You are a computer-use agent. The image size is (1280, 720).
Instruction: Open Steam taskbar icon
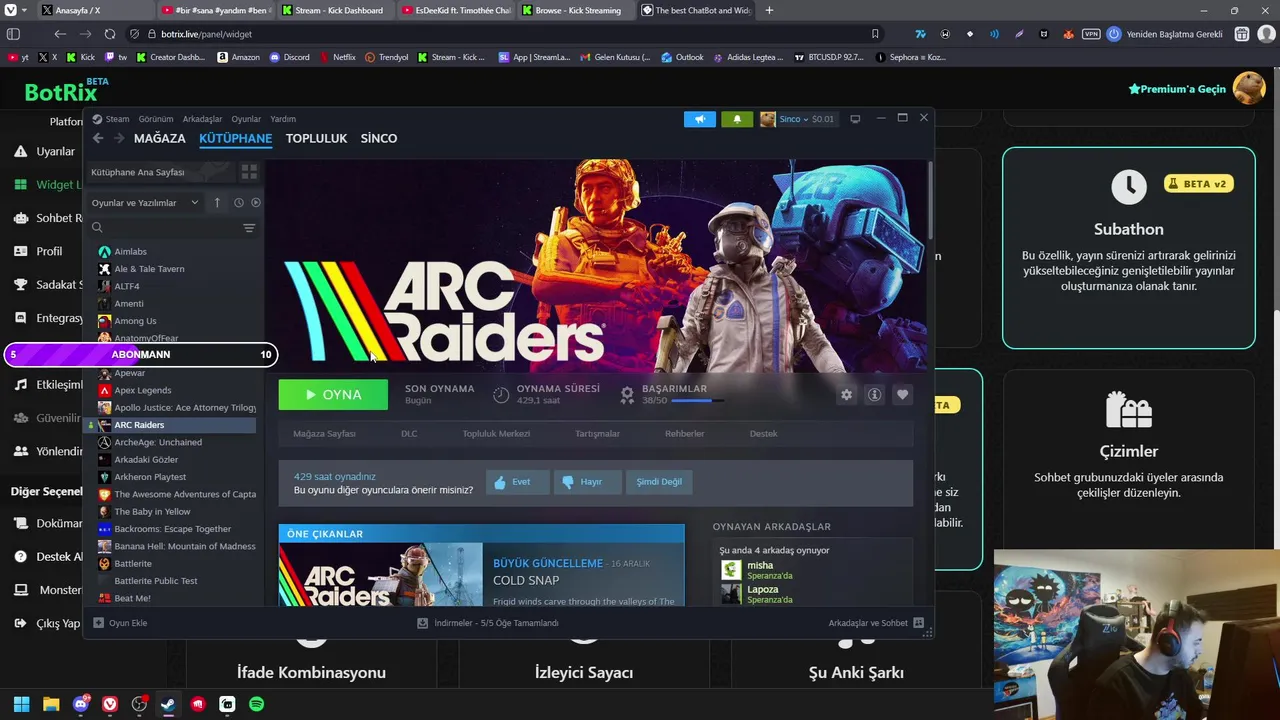tap(168, 704)
